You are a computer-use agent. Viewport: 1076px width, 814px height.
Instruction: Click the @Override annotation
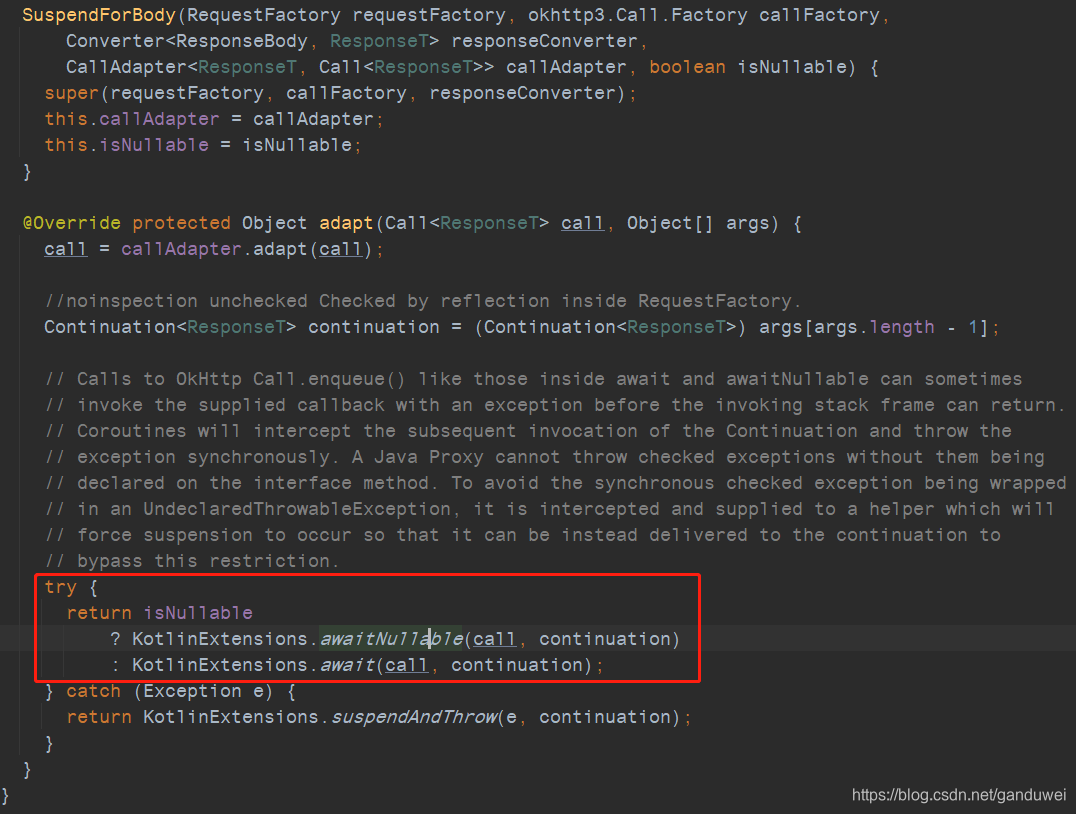coord(71,223)
